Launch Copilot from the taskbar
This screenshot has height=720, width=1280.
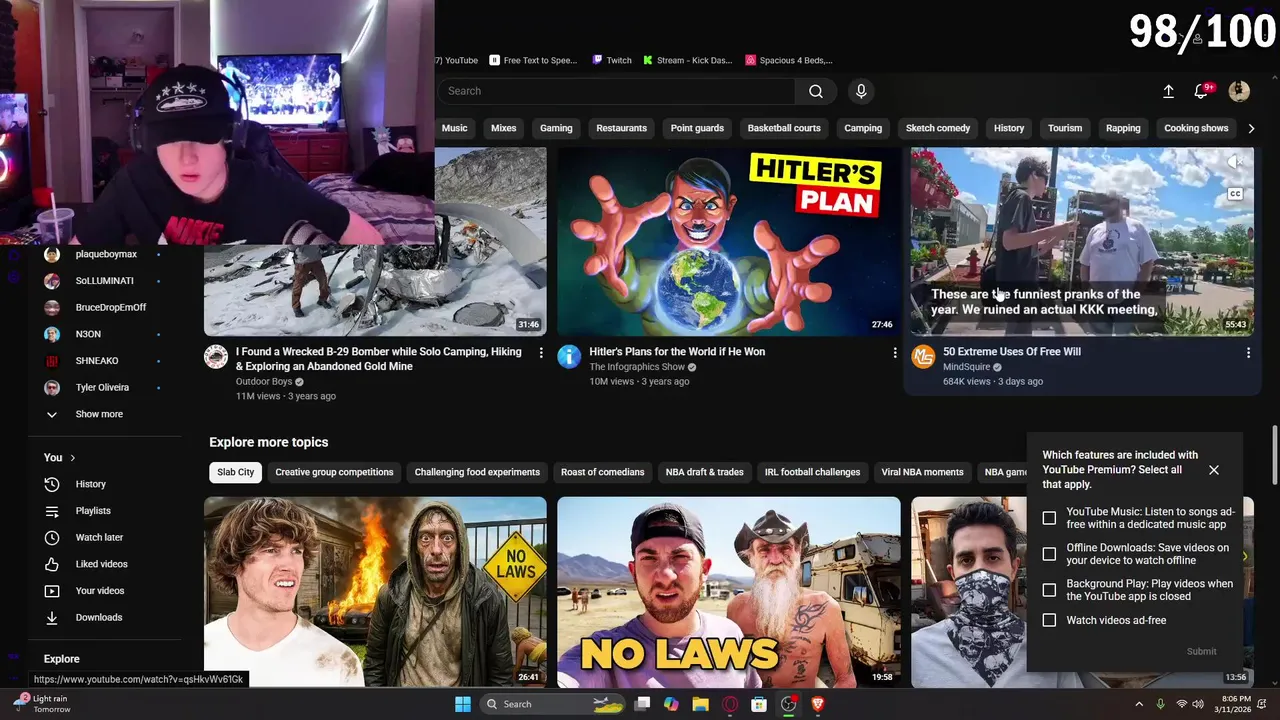pos(671,704)
